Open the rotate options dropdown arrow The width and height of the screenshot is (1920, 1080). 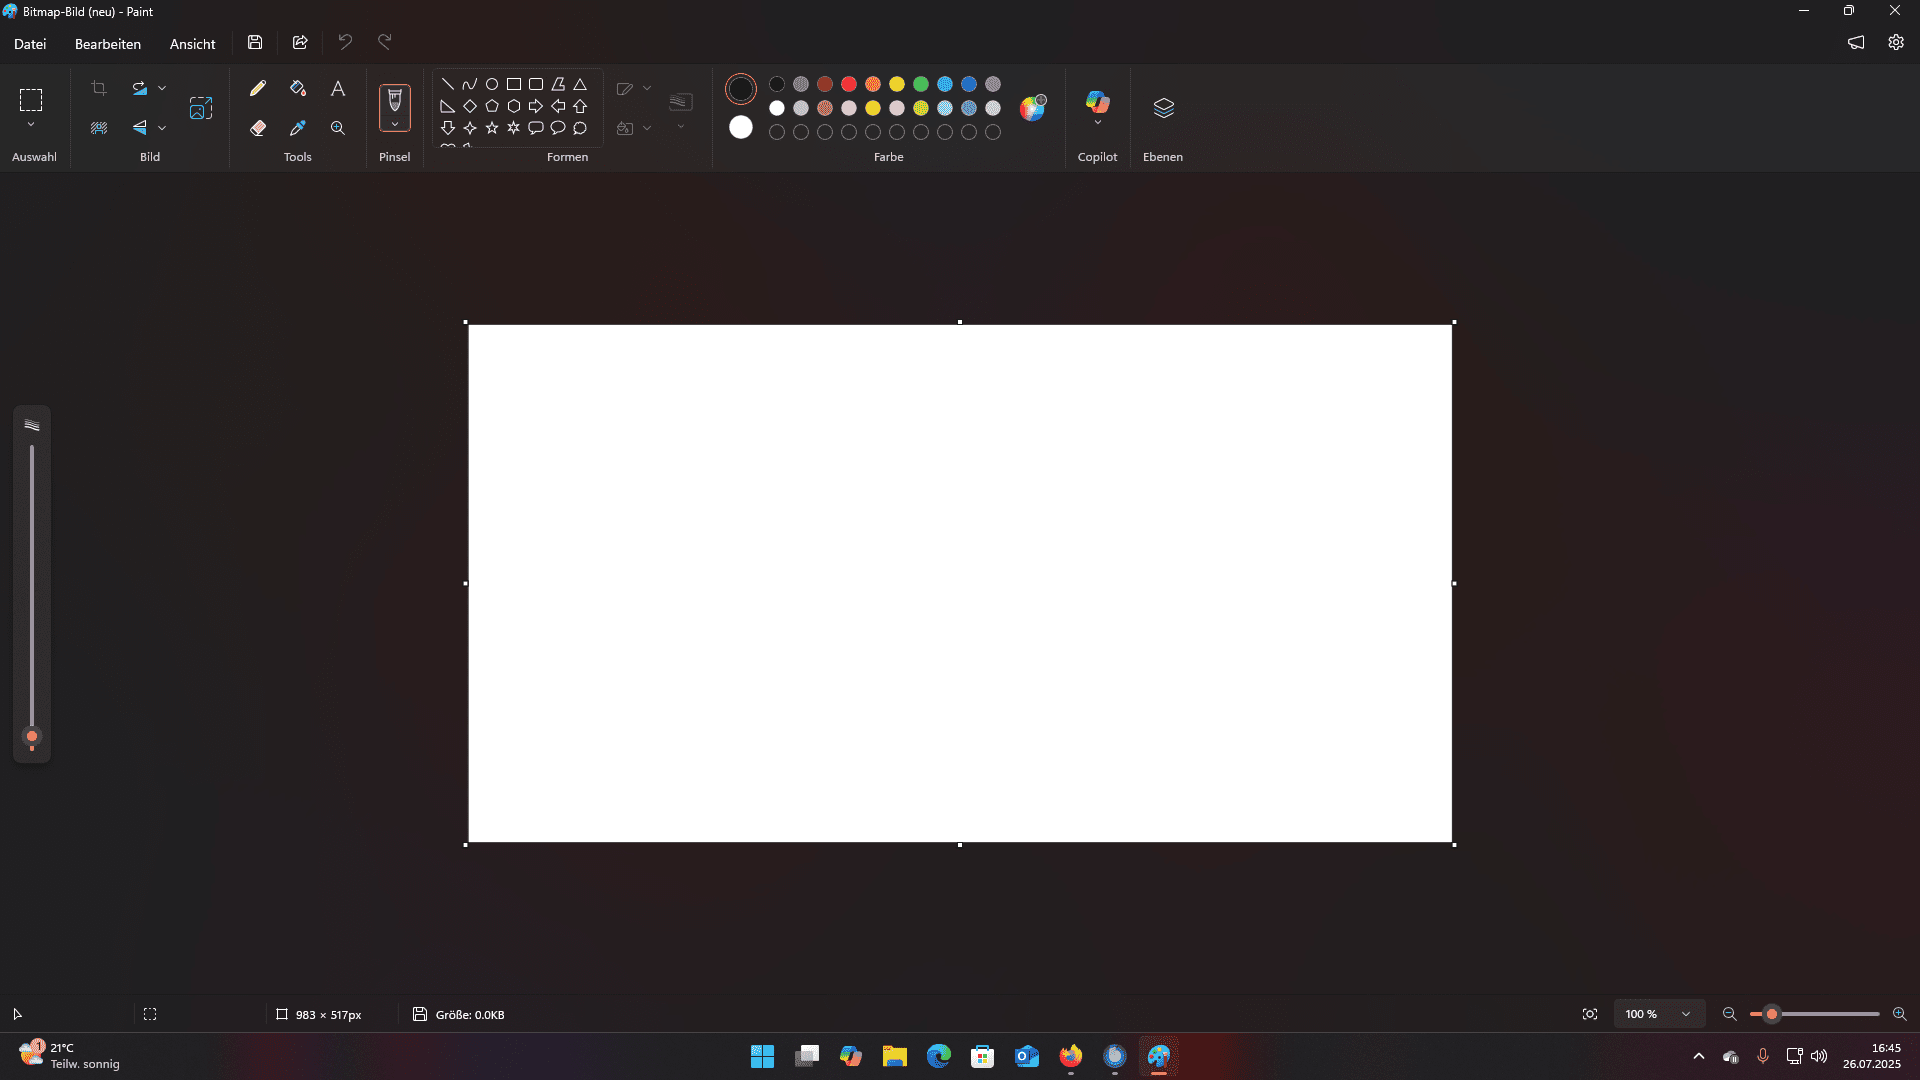pyautogui.click(x=162, y=88)
